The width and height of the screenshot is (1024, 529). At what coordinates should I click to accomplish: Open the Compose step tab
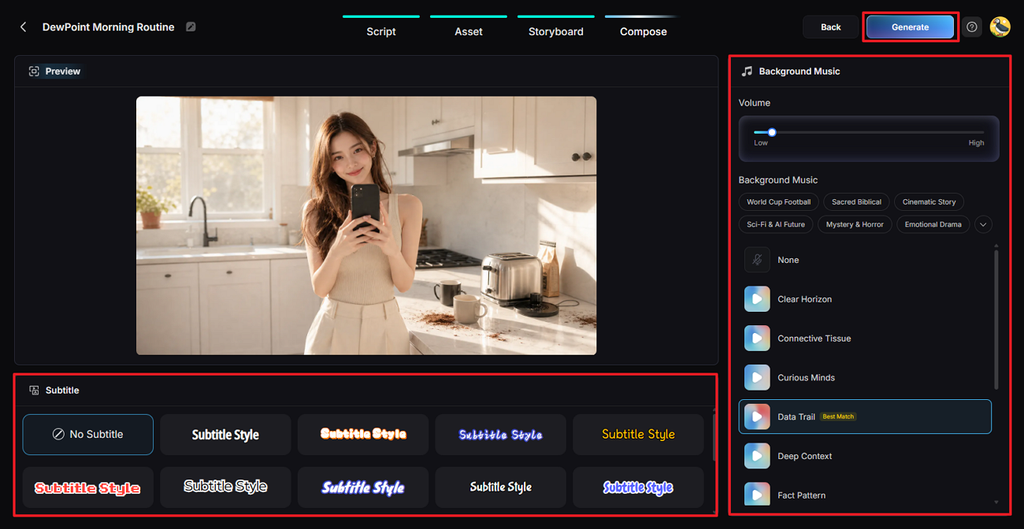click(x=643, y=31)
